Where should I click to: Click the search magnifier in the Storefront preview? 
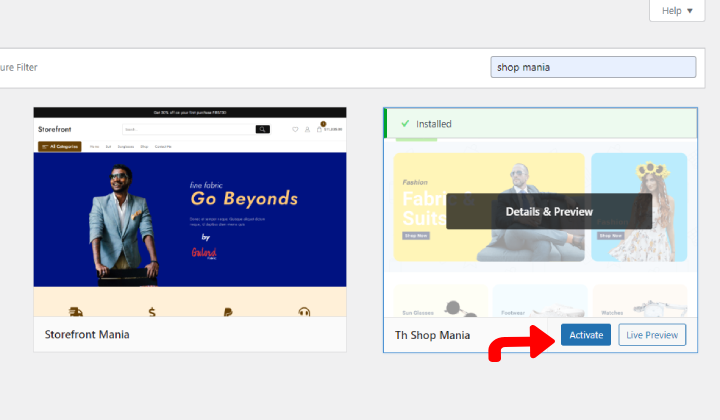coord(263,129)
